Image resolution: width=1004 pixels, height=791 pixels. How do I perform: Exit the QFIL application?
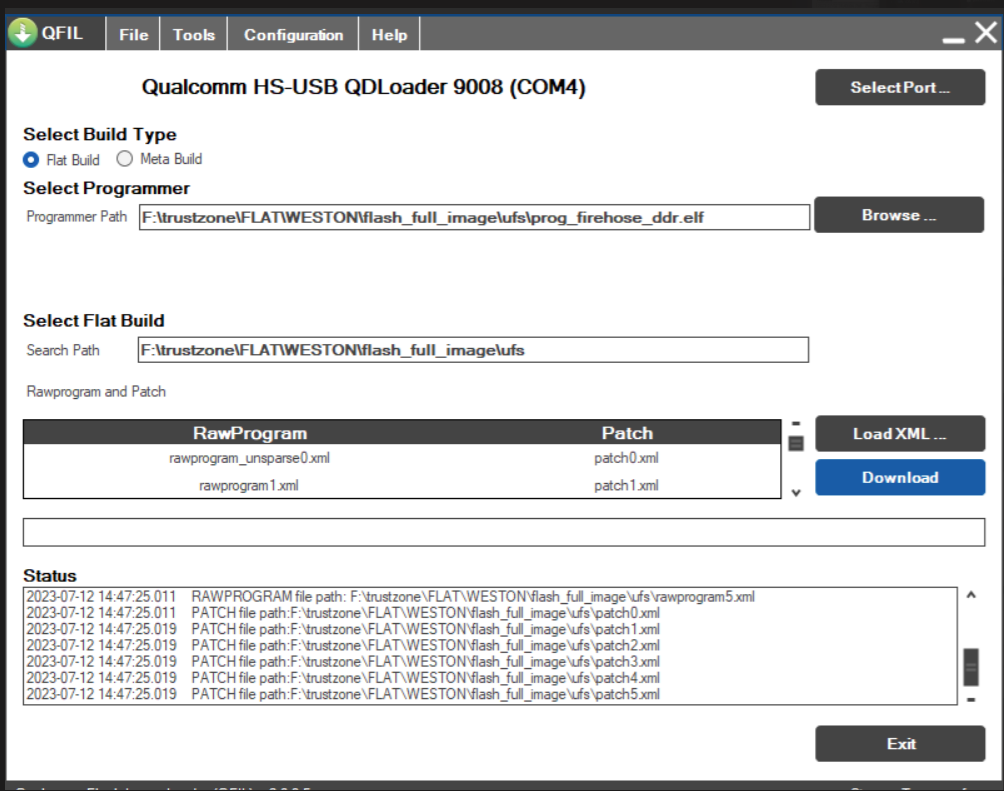(900, 744)
